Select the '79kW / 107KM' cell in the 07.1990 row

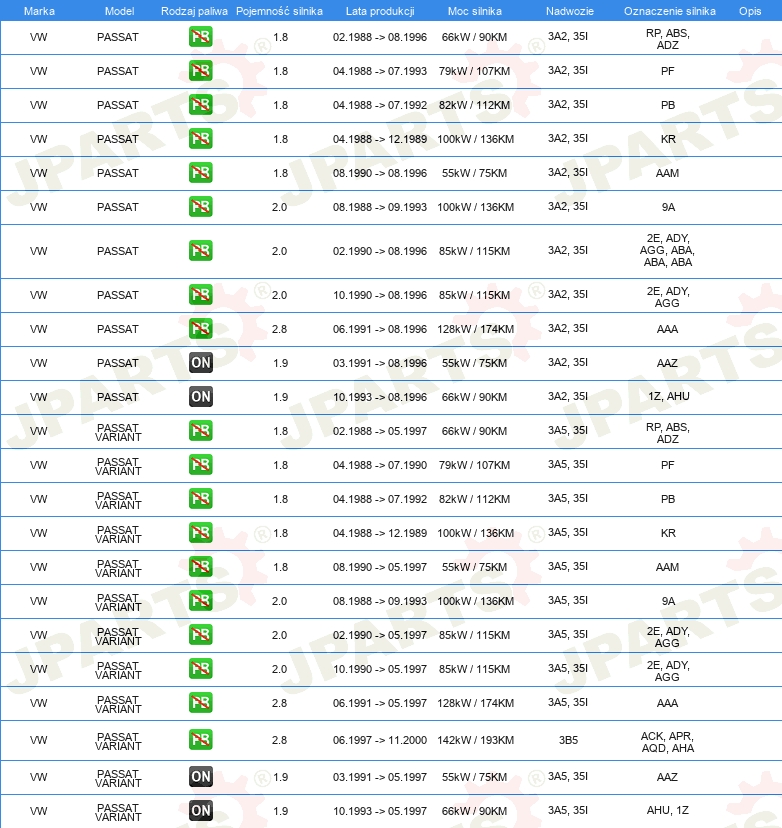[474, 465]
